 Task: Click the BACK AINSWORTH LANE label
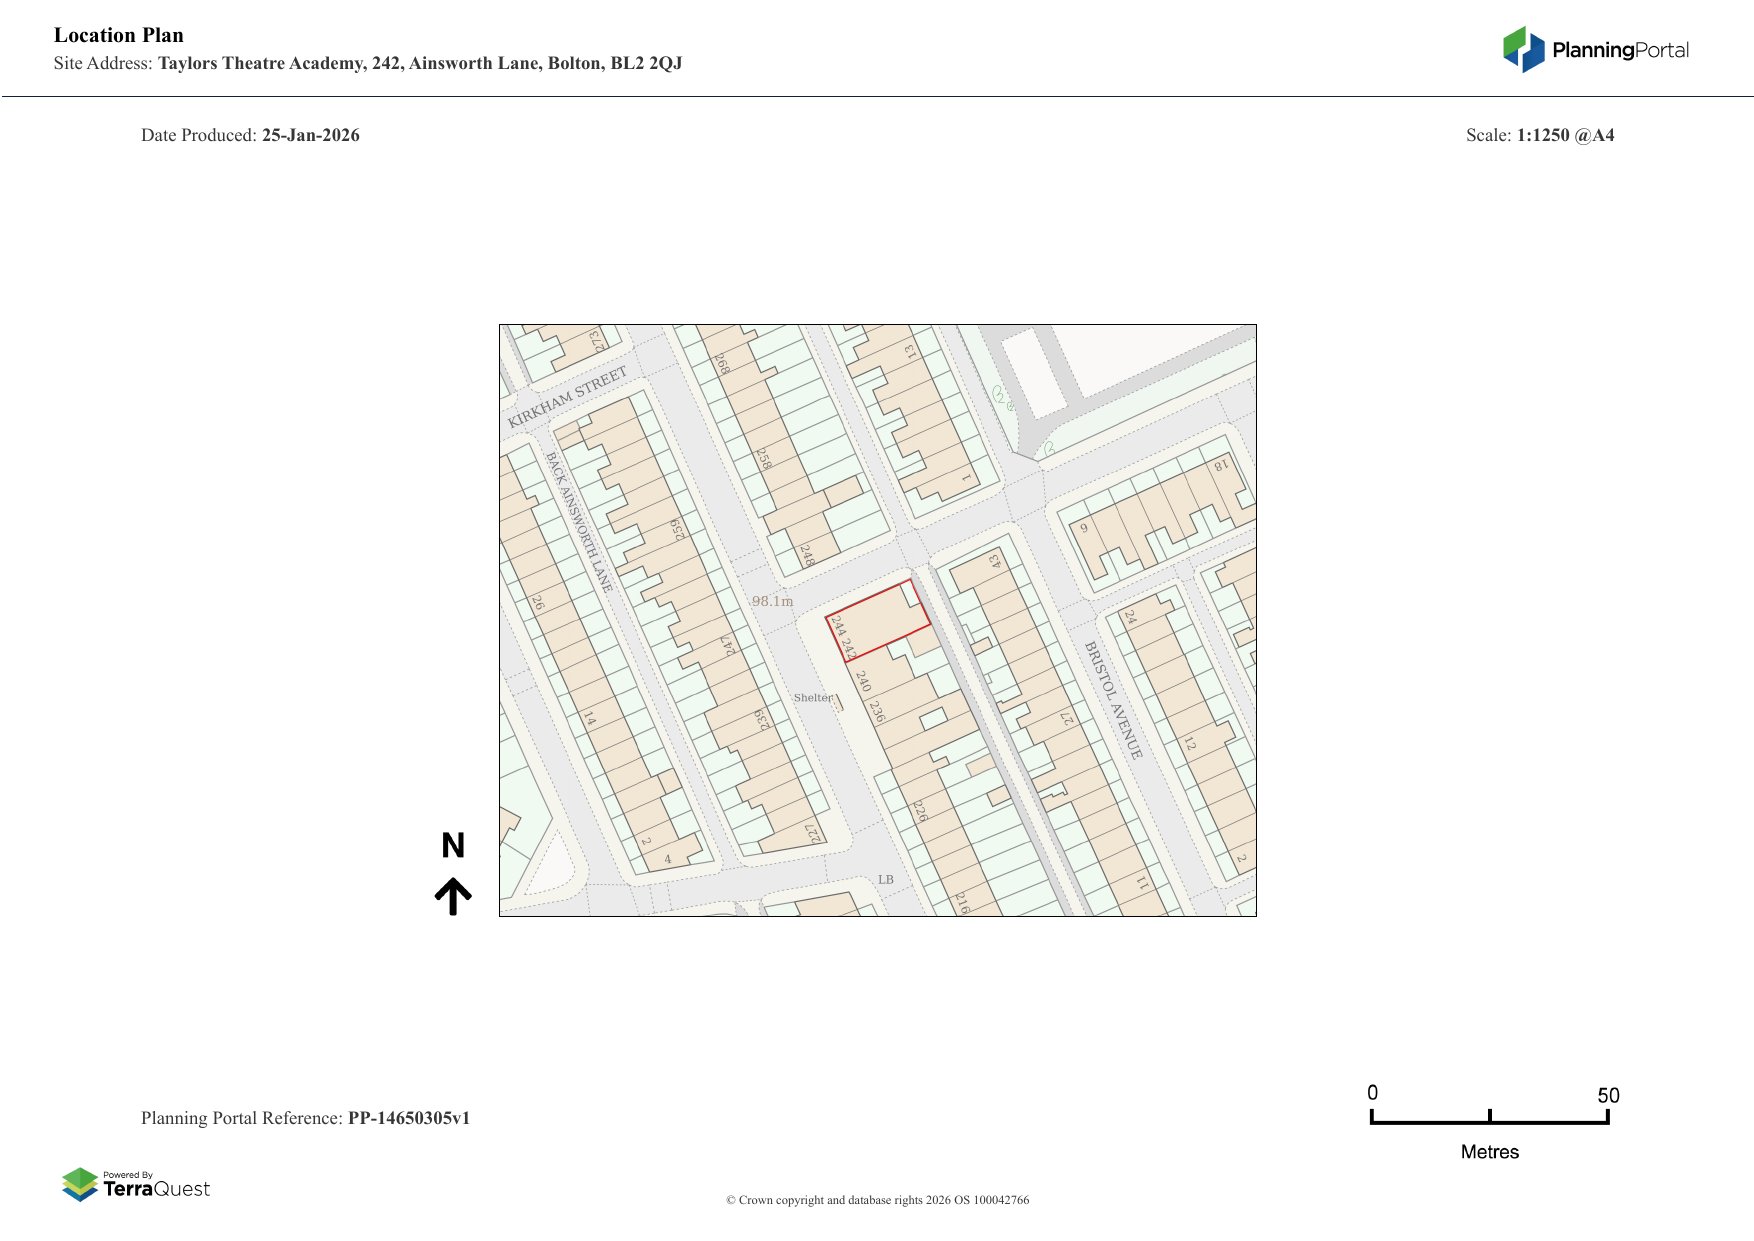pyautogui.click(x=578, y=521)
